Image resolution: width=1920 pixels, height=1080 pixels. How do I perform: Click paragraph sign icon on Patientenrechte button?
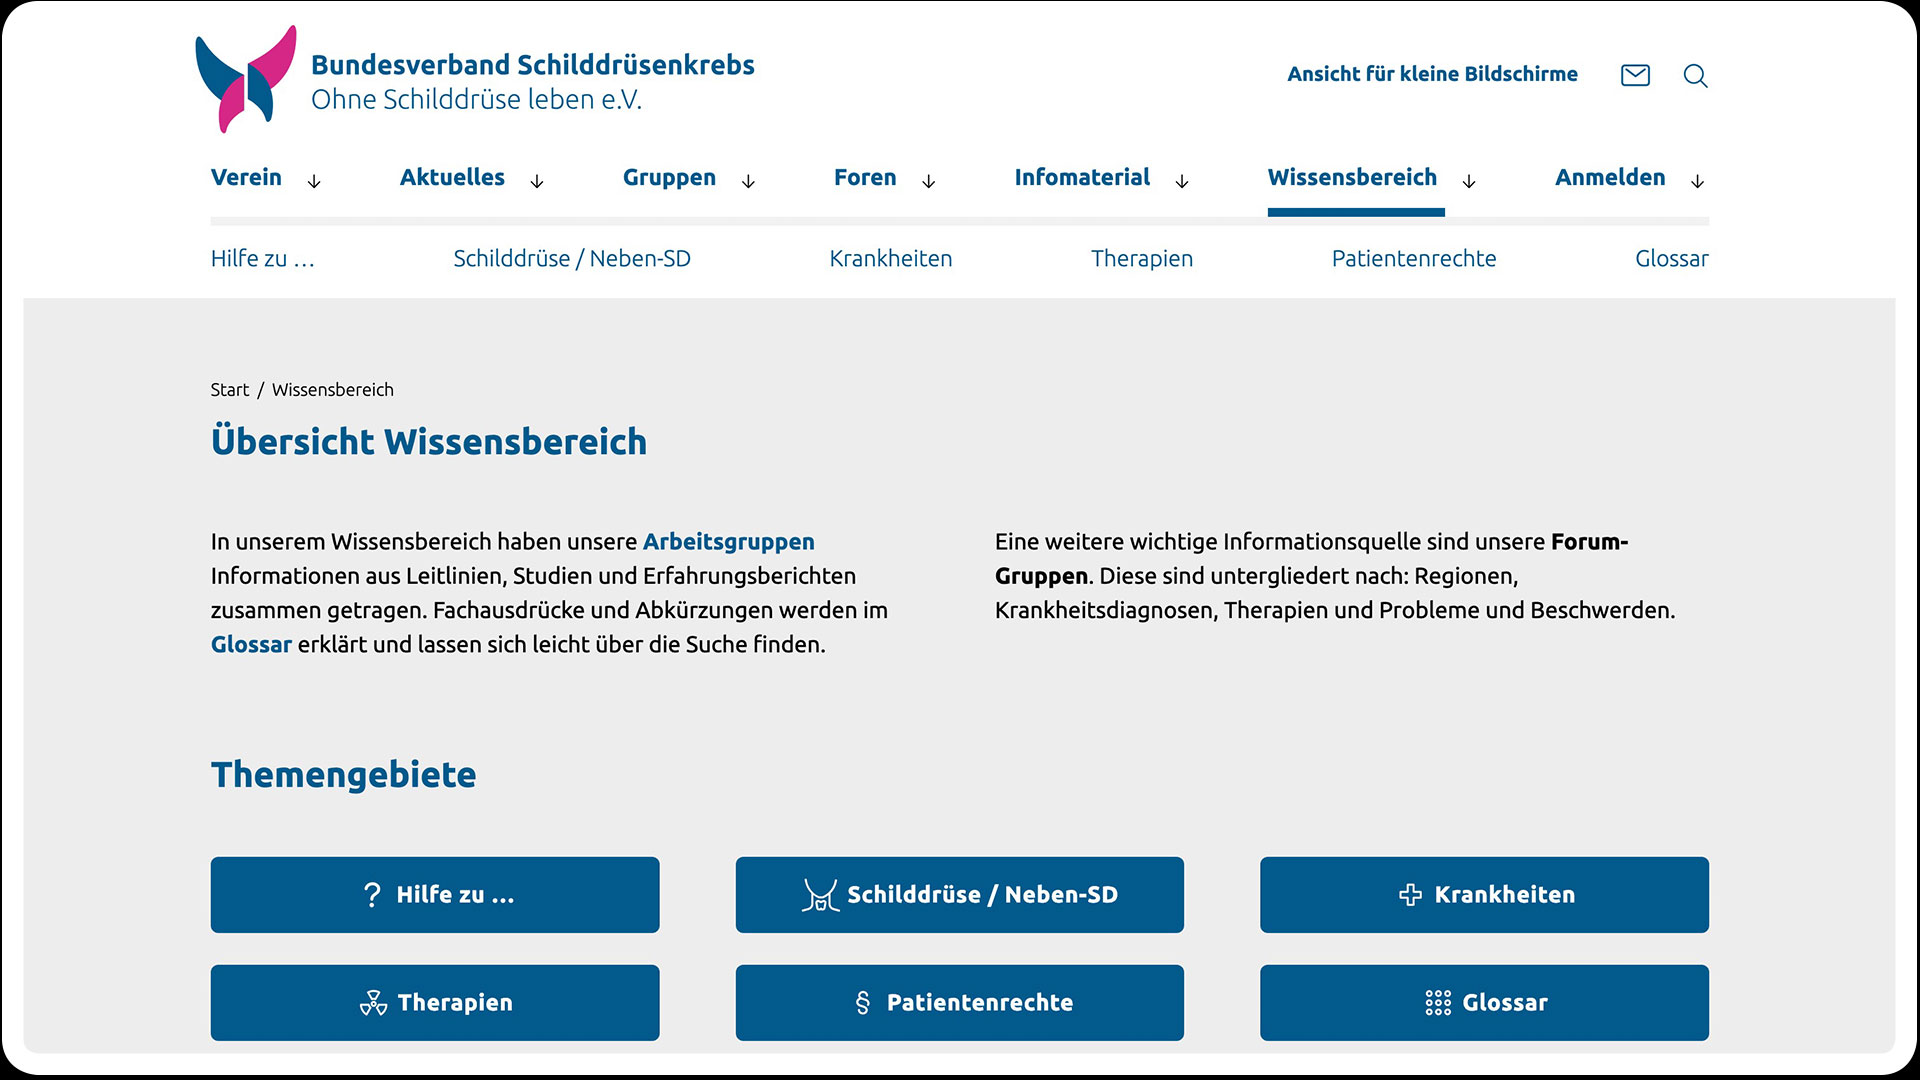click(863, 1003)
